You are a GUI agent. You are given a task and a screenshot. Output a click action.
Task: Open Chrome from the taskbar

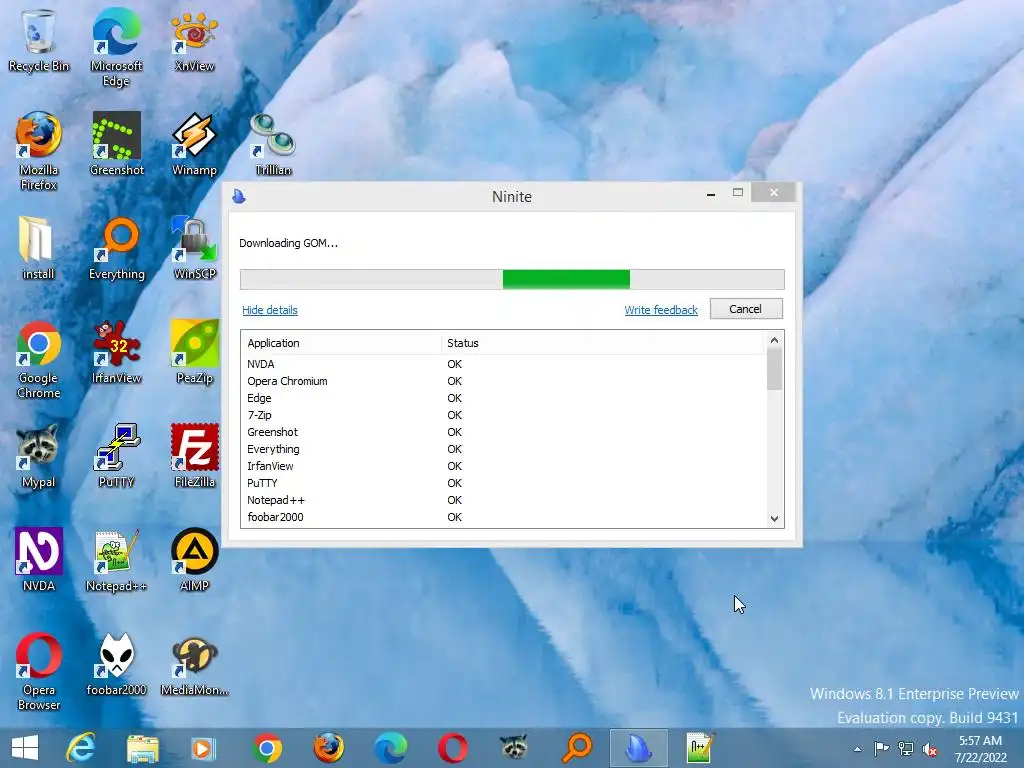[x=267, y=748]
